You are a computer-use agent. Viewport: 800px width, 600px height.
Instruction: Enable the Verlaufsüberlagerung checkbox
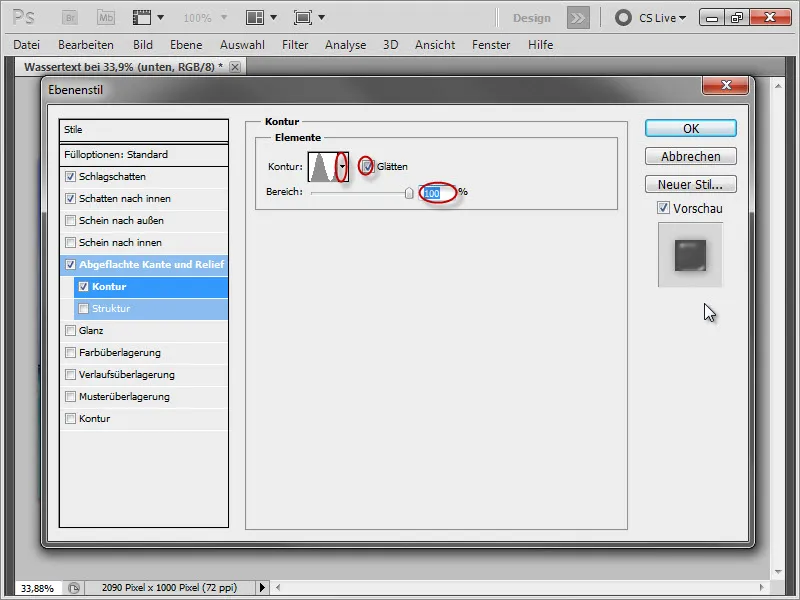70,374
